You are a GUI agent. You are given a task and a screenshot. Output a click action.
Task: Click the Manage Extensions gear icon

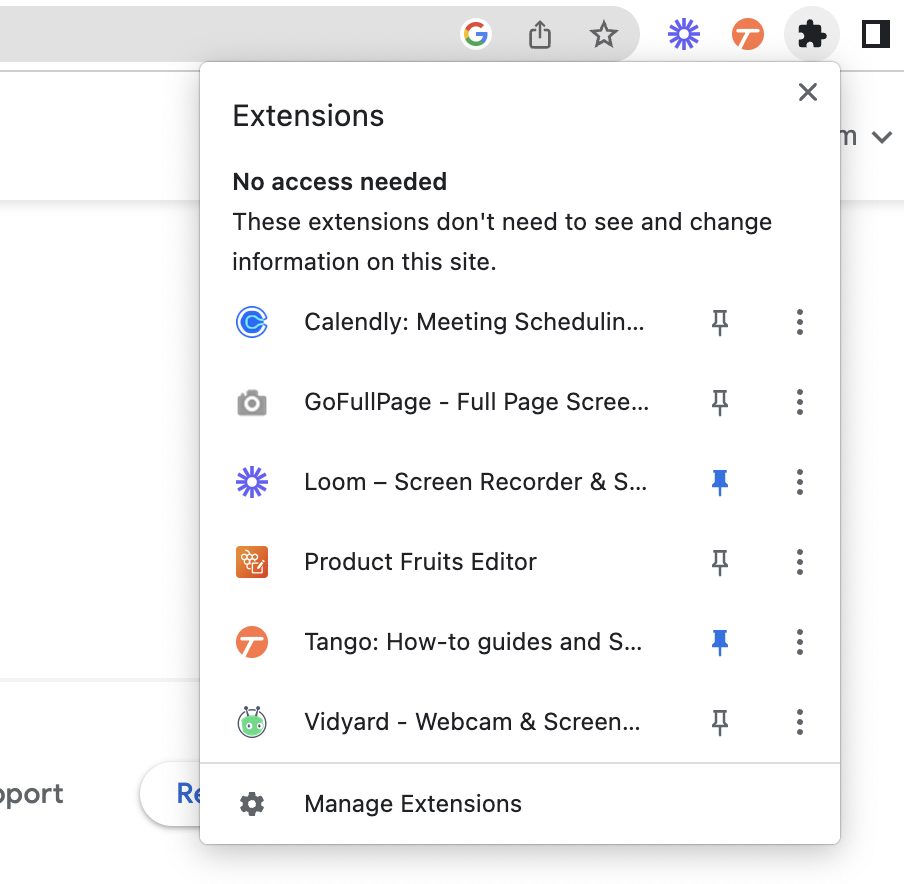252,804
